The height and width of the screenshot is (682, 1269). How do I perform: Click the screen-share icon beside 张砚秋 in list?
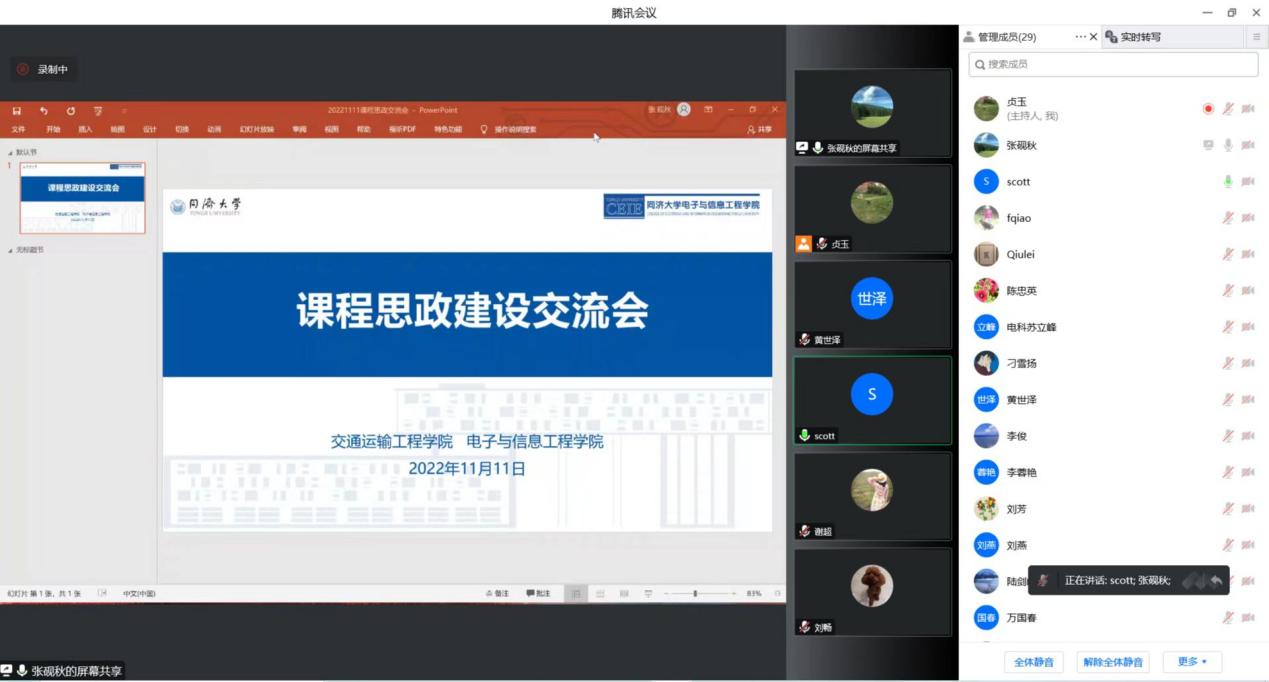[1208, 145]
